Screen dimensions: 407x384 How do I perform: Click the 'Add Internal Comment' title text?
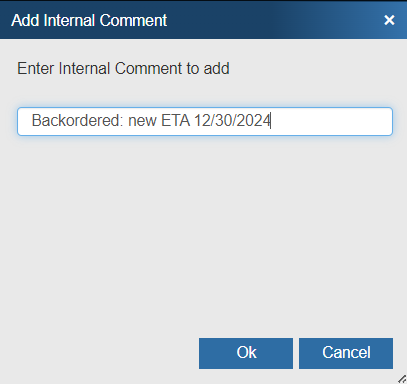(x=89, y=20)
